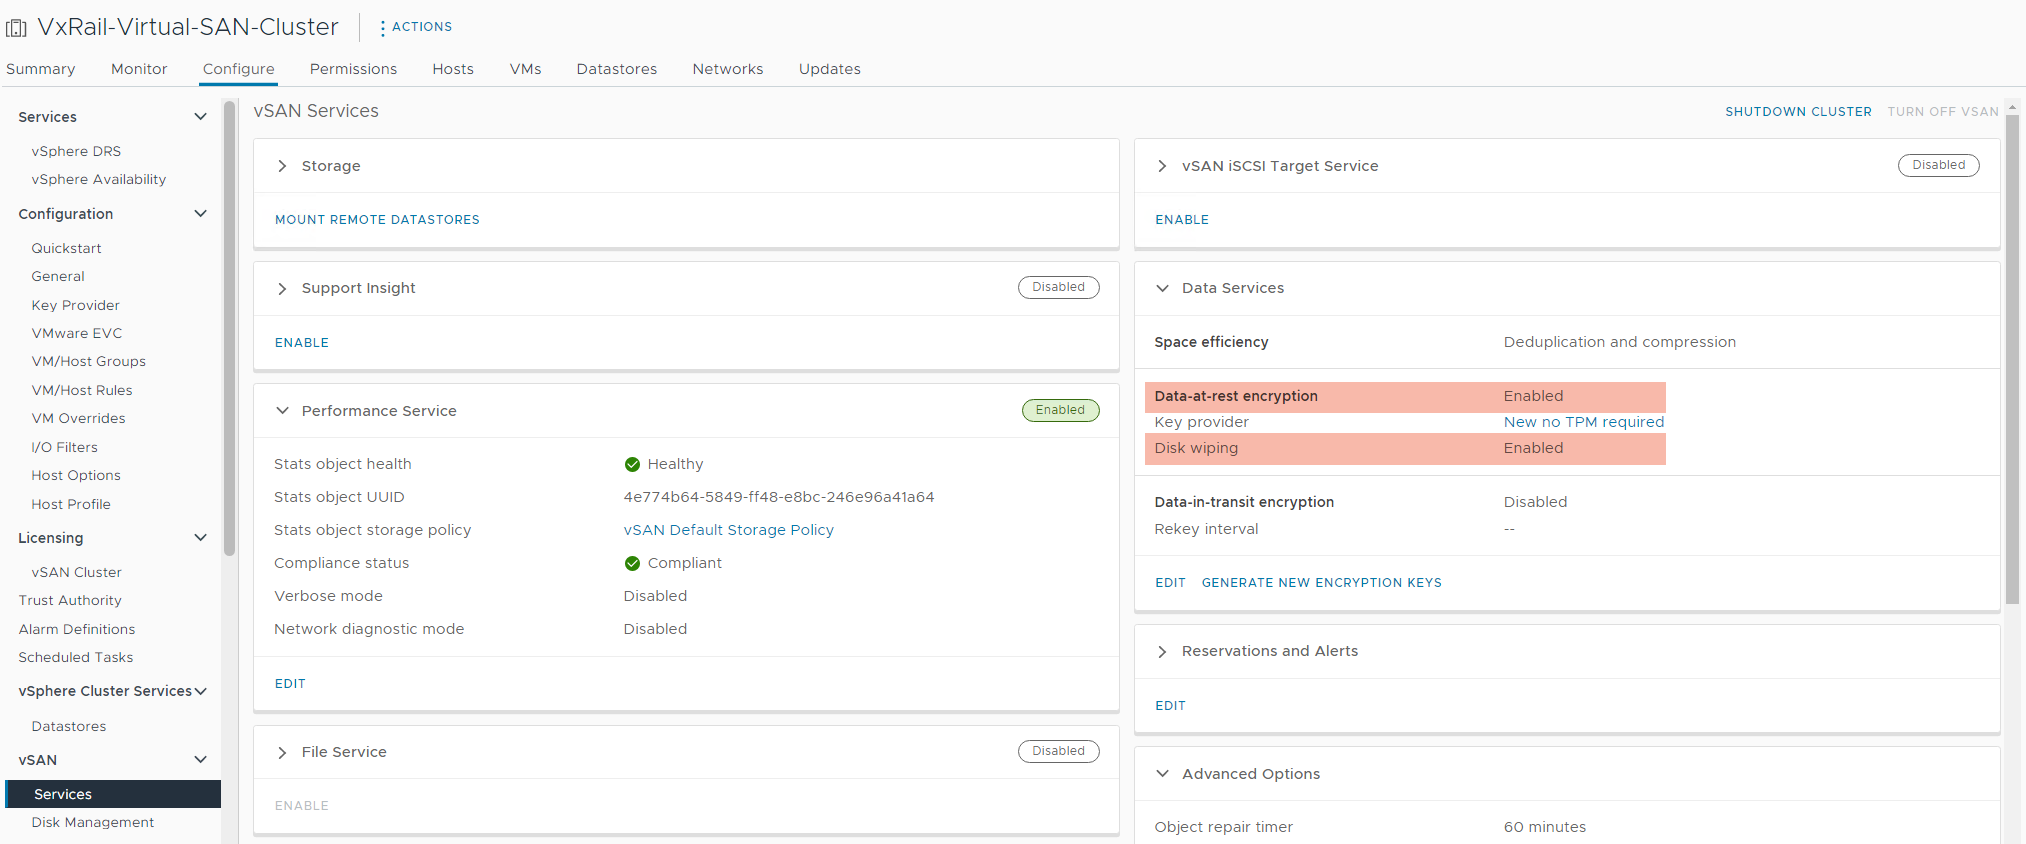Collapse the vSphere Cluster Services chevron

200,691
